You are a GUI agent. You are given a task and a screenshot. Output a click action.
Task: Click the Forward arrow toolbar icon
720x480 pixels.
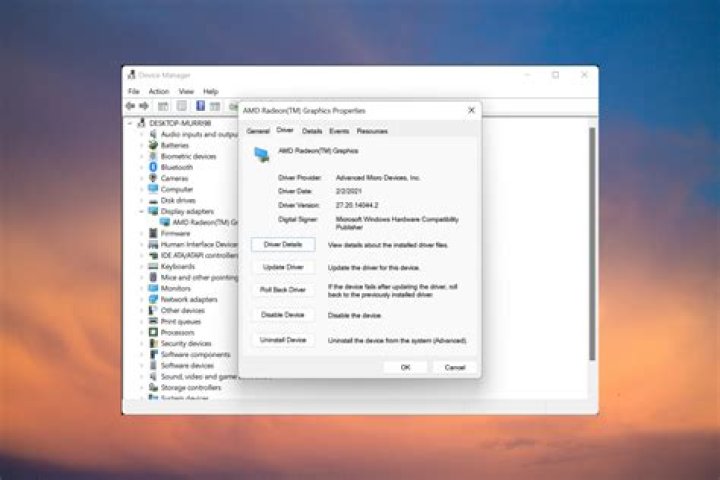(144, 106)
